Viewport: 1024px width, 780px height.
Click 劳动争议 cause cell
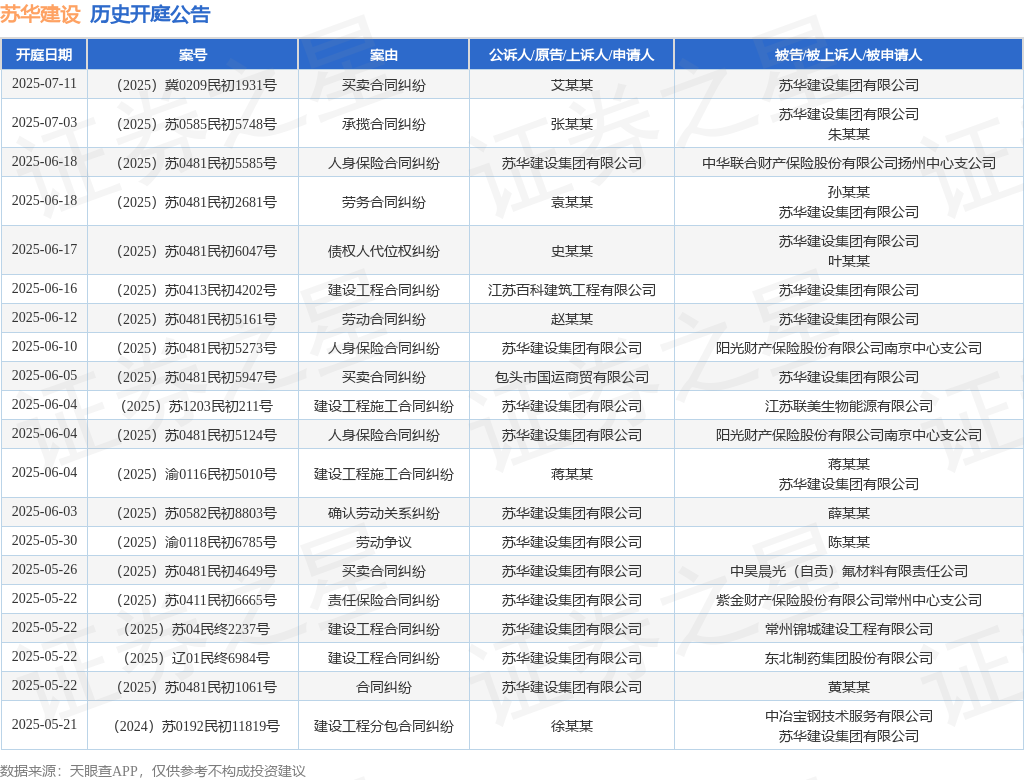coord(383,542)
